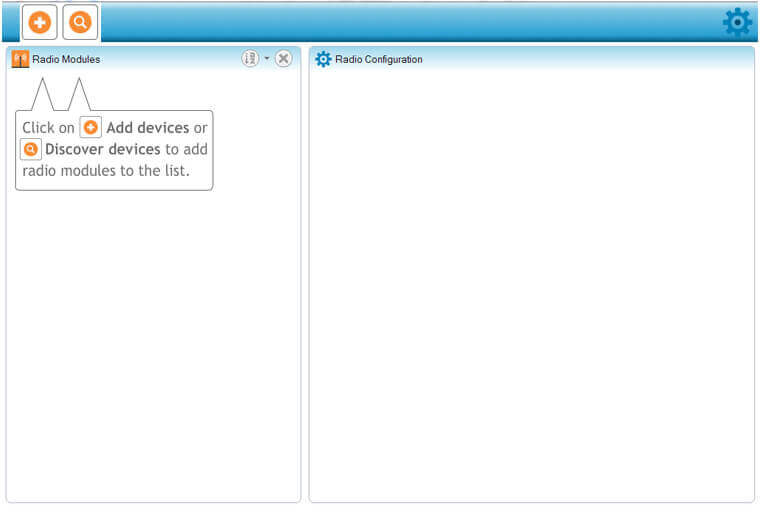Select the Radio Configuration panel title
This screenshot has width=760, height=523.
pos(378,59)
